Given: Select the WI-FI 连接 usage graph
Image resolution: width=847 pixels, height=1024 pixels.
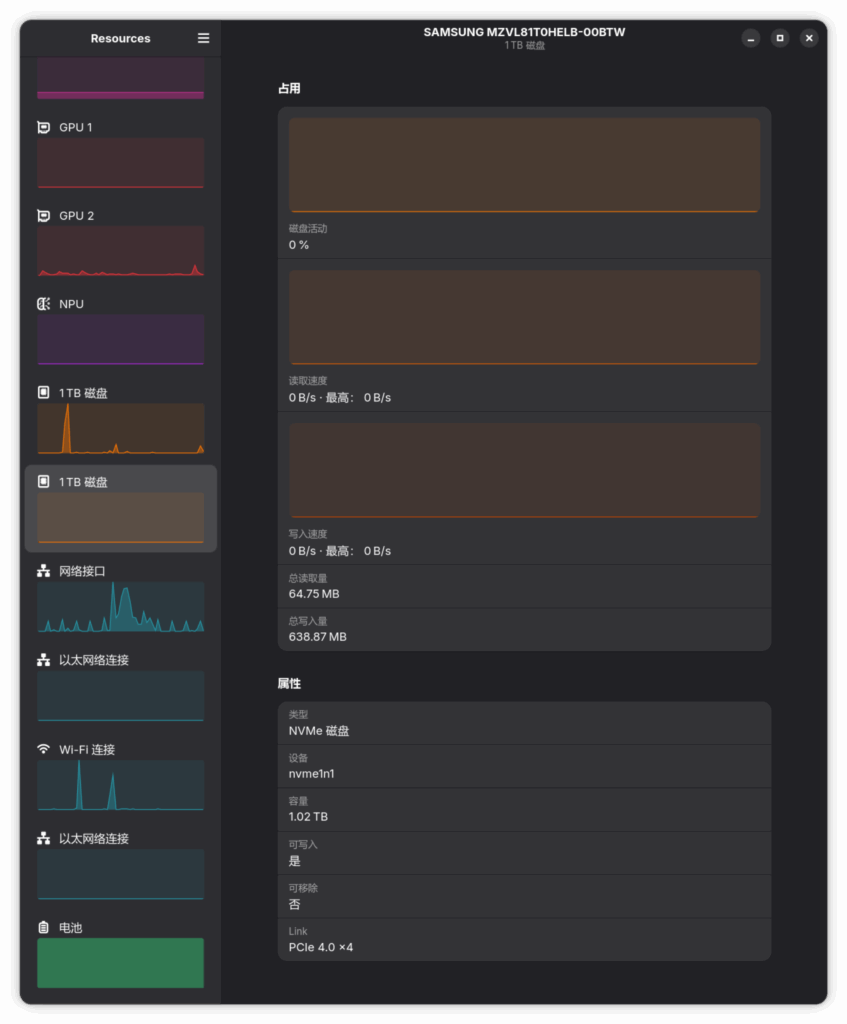Looking at the screenshot, I should coord(120,785).
